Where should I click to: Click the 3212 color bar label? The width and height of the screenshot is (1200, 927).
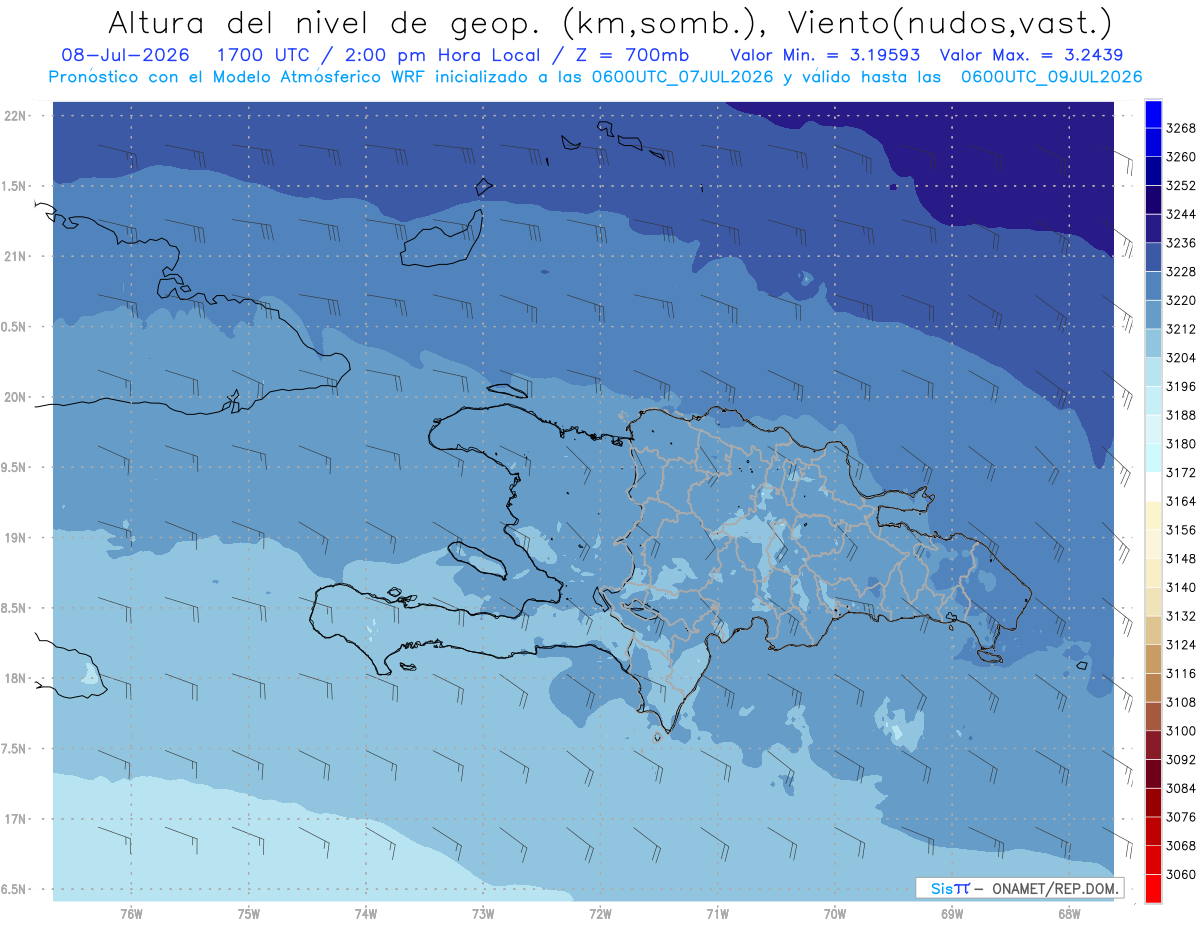[x=1181, y=329]
